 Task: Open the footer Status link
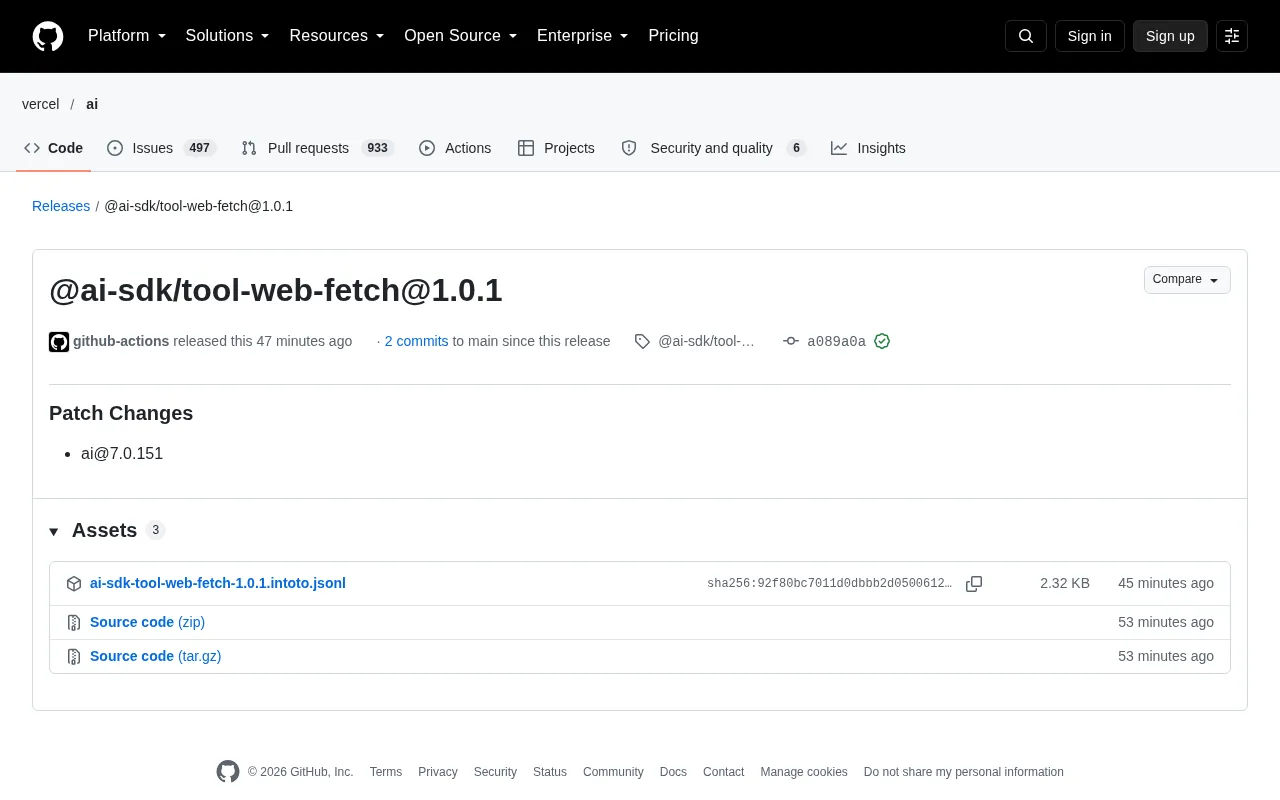(x=550, y=772)
